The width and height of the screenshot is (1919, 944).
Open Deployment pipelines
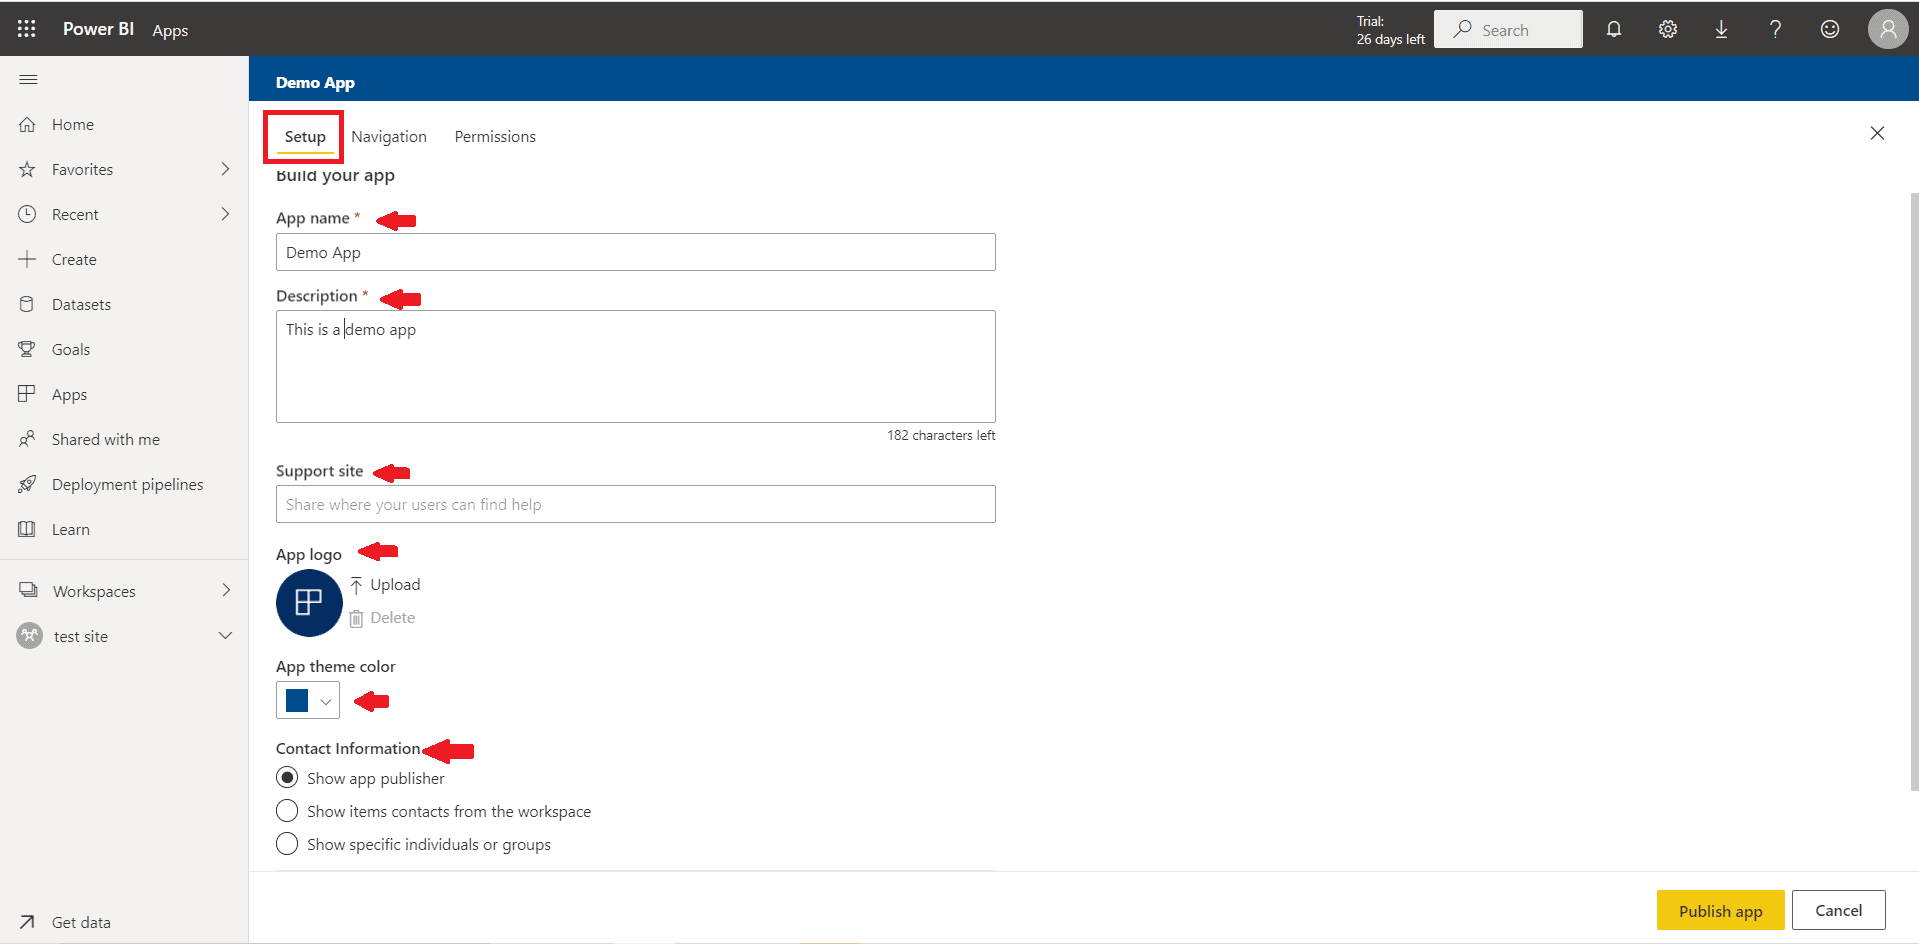click(126, 483)
